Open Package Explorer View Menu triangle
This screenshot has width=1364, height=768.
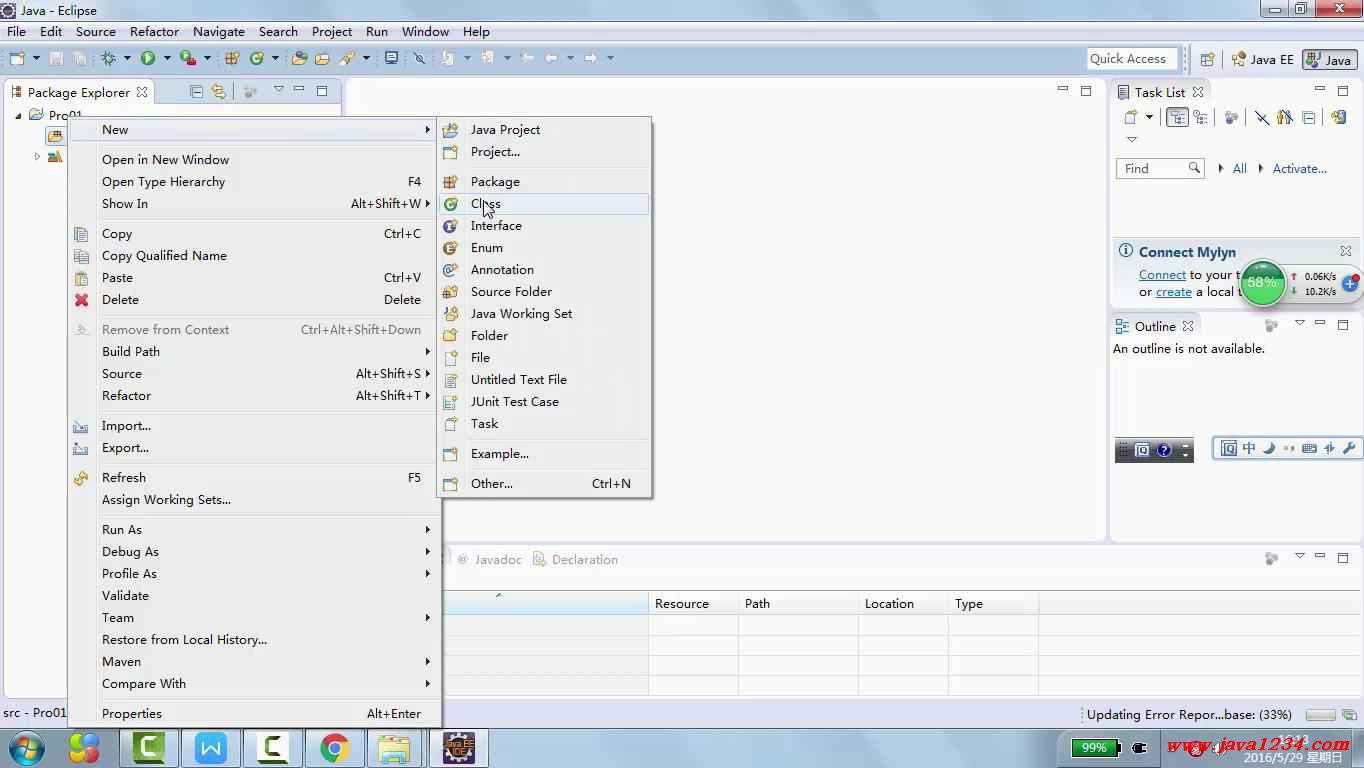[x=279, y=89]
